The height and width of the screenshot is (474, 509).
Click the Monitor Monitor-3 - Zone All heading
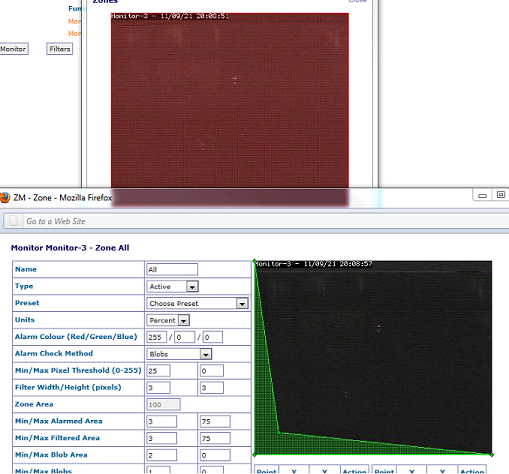pos(70,248)
